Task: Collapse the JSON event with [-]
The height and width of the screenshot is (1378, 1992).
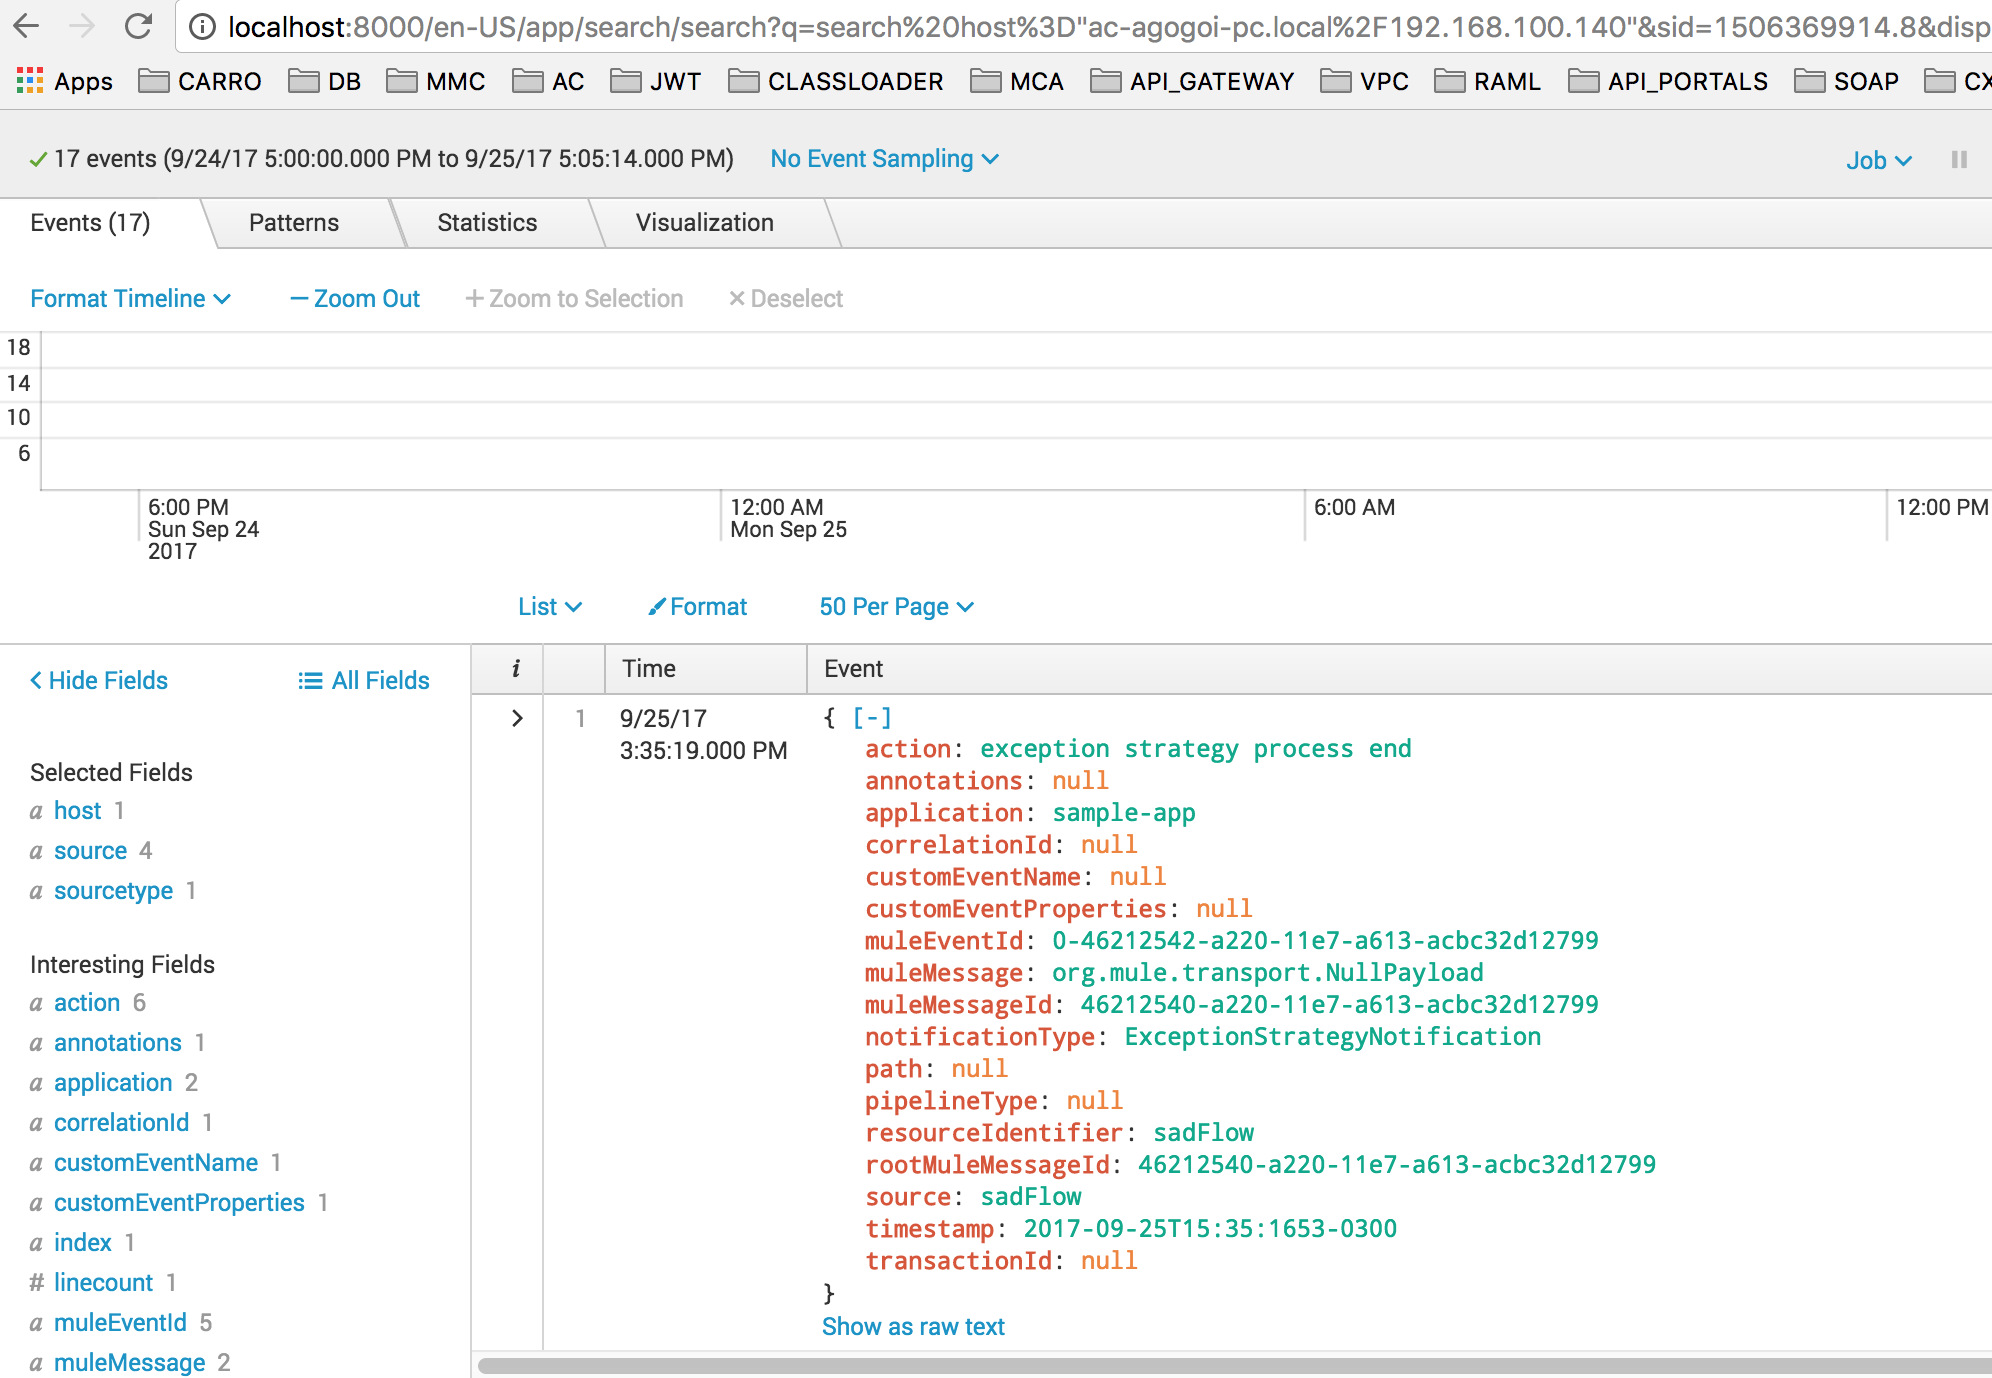Action: click(871, 717)
